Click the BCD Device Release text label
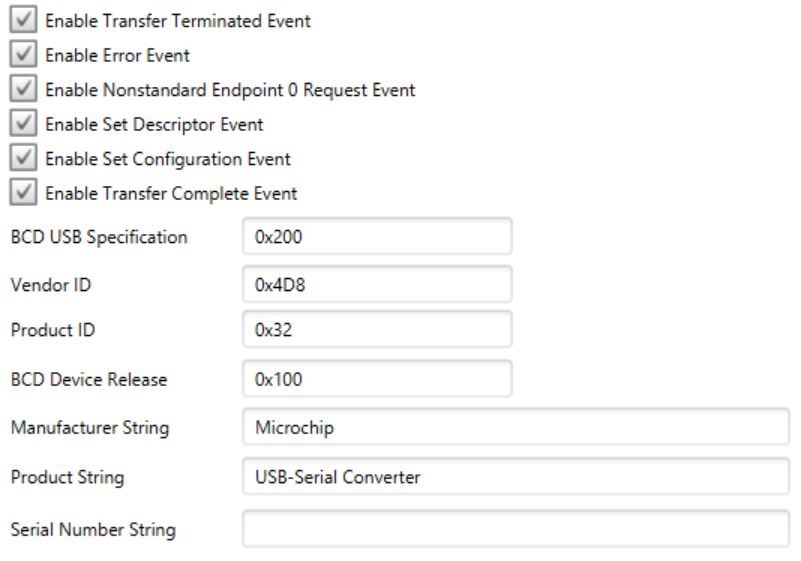The image size is (801, 561). point(88,379)
